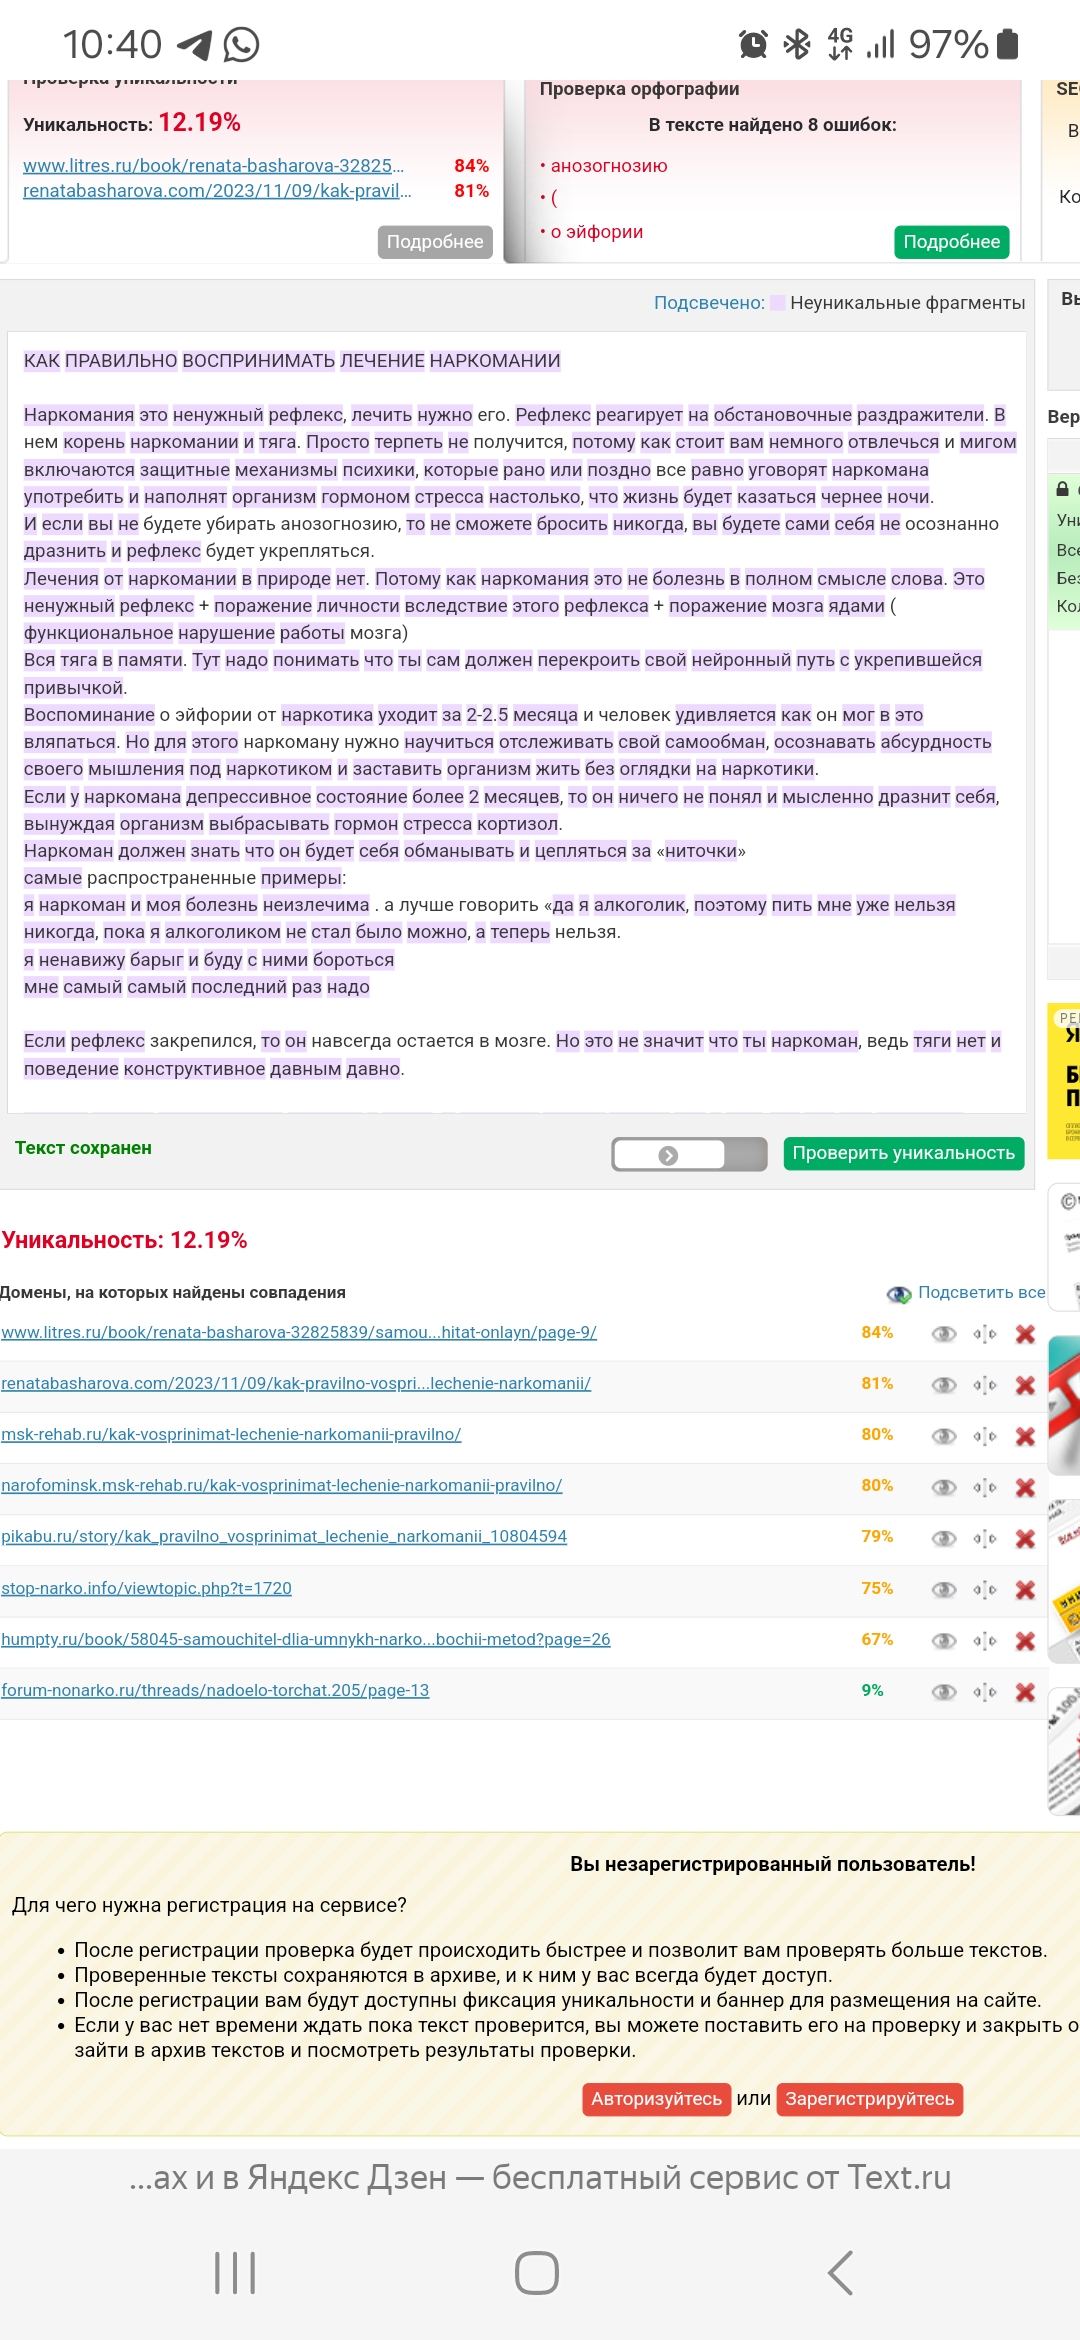This screenshot has width=1080, height=2340.
Task: Remove narofominsk.msk-rehab.ru with red cross
Action: [x=1025, y=1487]
